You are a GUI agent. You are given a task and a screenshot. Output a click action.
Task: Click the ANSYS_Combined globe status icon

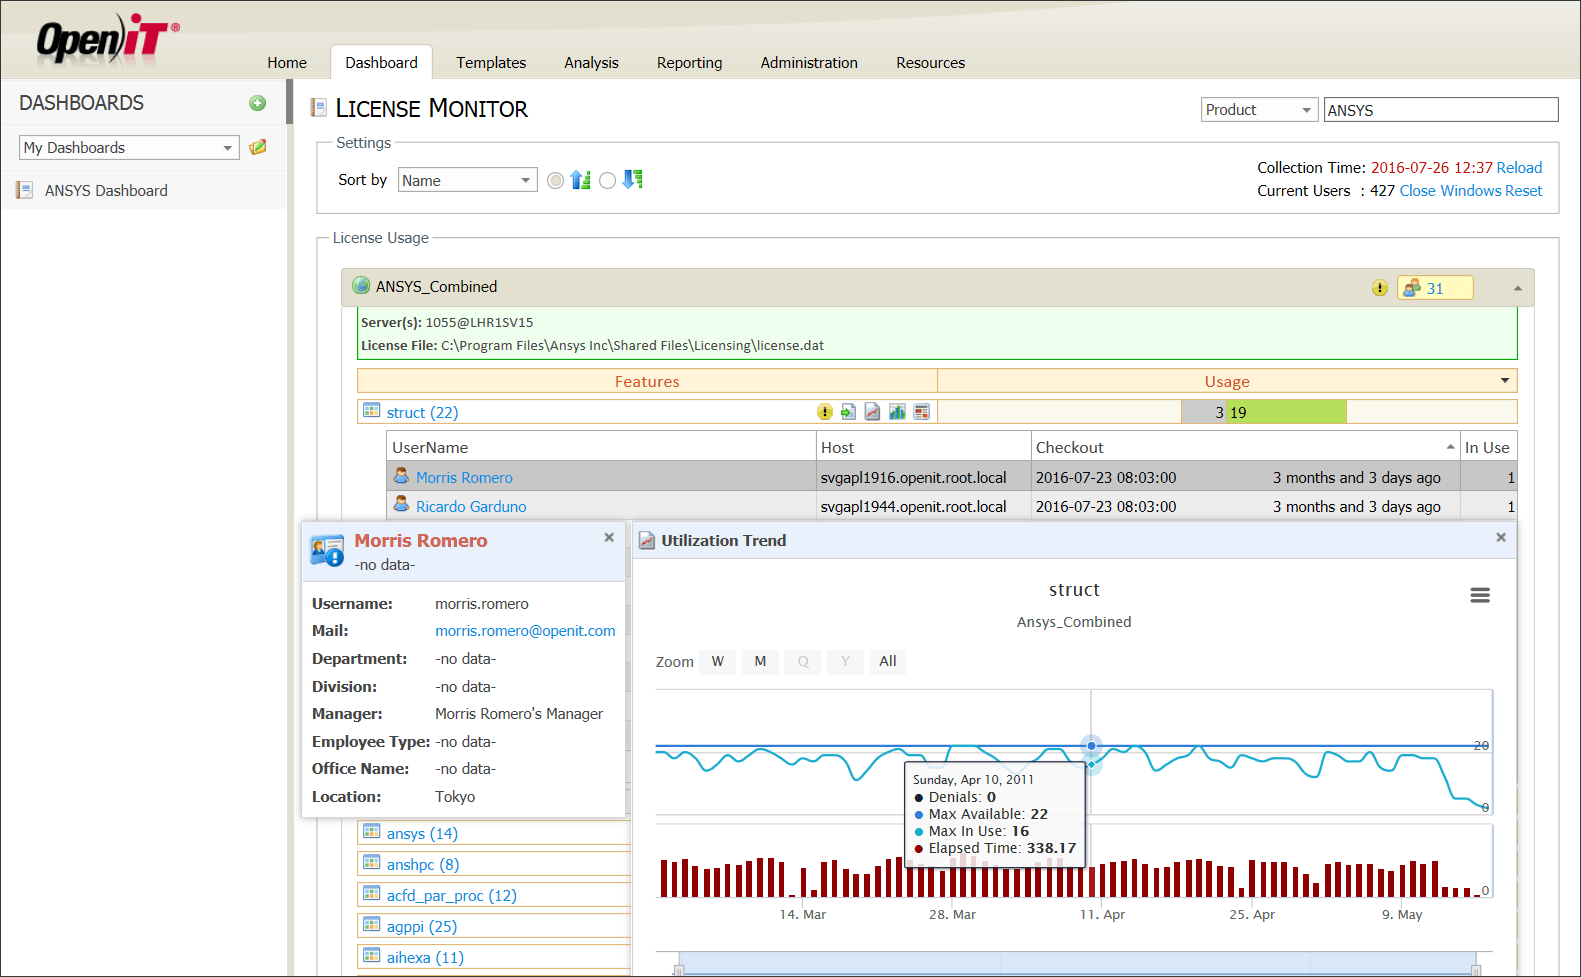(x=361, y=286)
